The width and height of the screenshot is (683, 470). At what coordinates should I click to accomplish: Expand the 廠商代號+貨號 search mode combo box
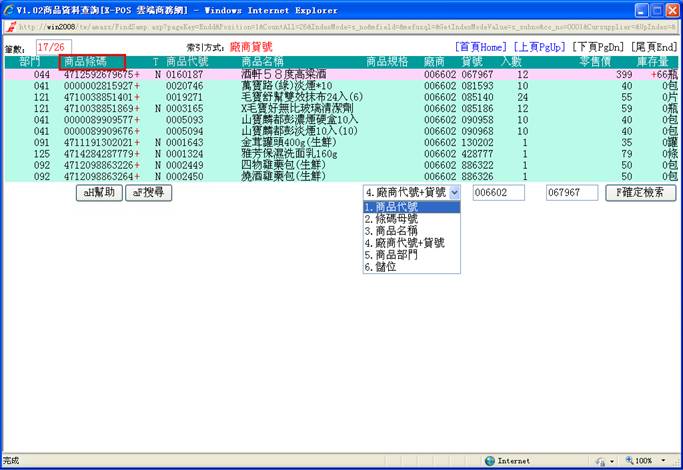454,192
